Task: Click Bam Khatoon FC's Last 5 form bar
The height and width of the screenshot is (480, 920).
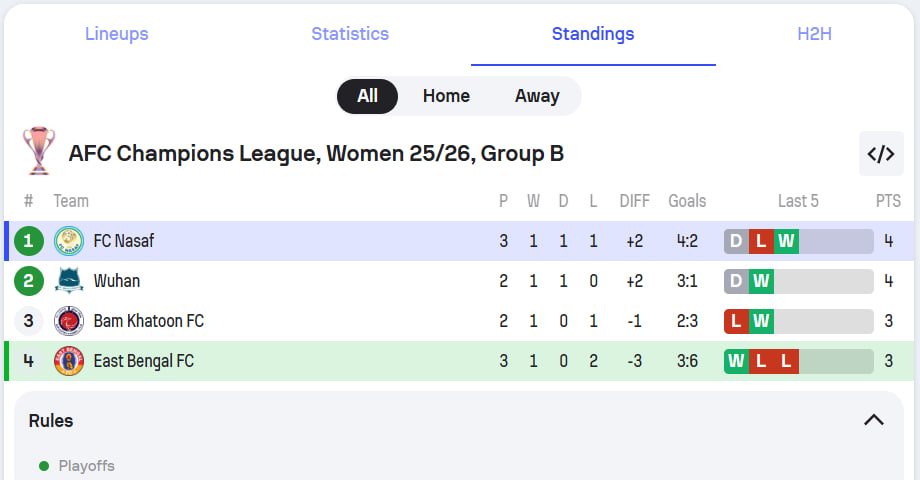Action: coord(798,321)
